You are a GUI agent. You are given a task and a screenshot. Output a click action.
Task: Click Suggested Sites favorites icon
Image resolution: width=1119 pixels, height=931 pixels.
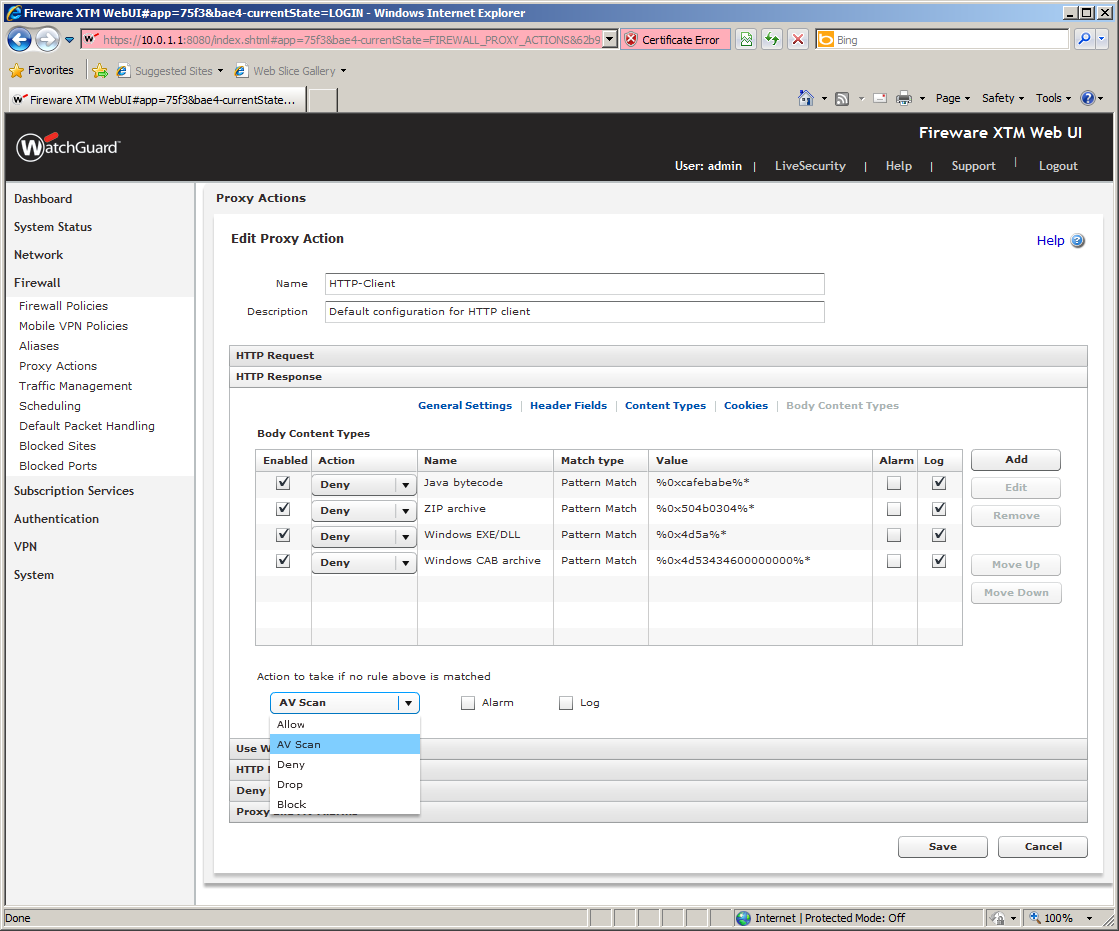pyautogui.click(x=123, y=71)
